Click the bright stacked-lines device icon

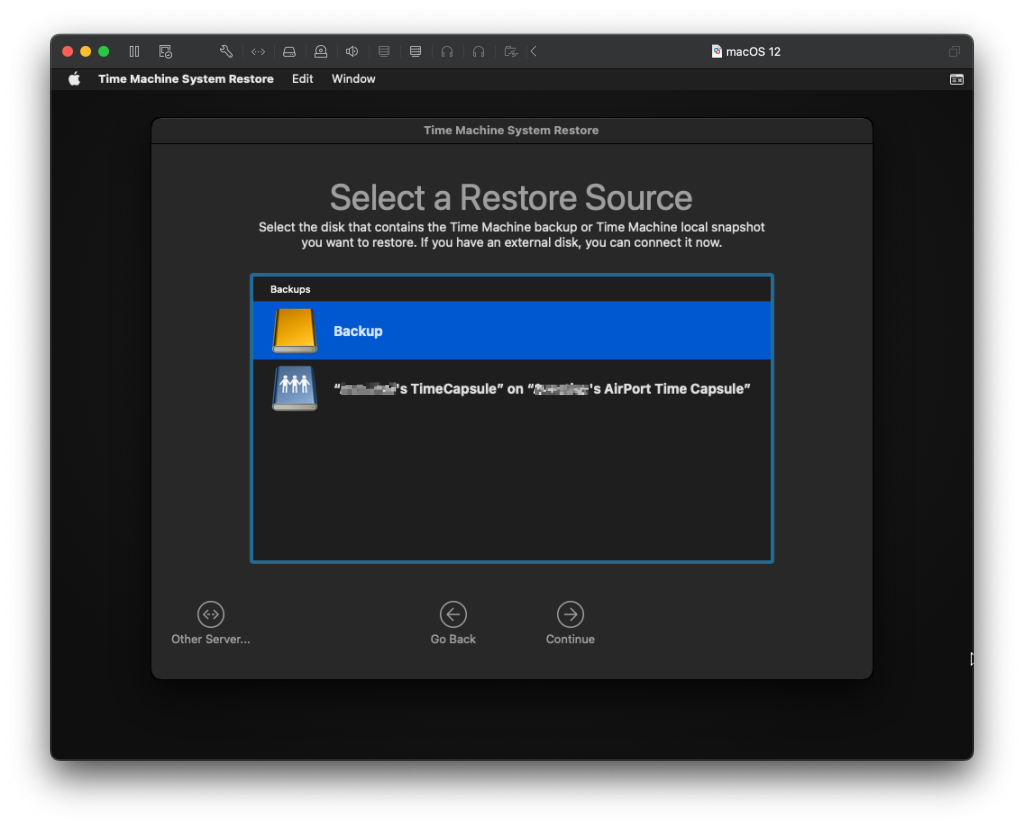click(415, 52)
